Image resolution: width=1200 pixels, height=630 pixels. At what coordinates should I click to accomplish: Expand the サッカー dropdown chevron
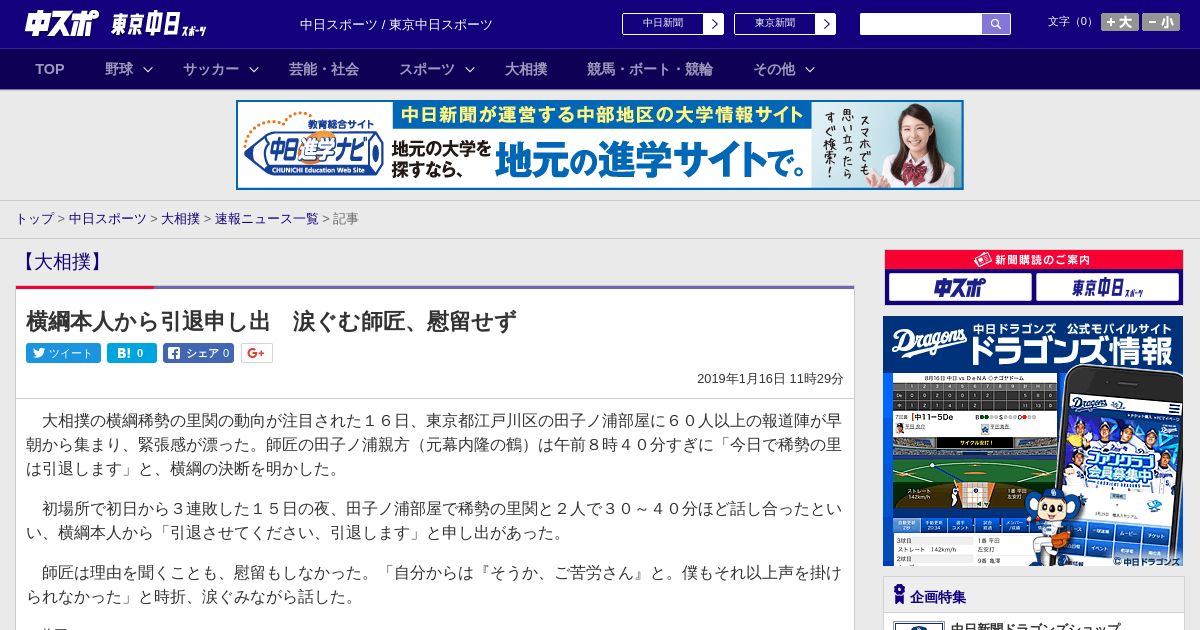click(254, 70)
